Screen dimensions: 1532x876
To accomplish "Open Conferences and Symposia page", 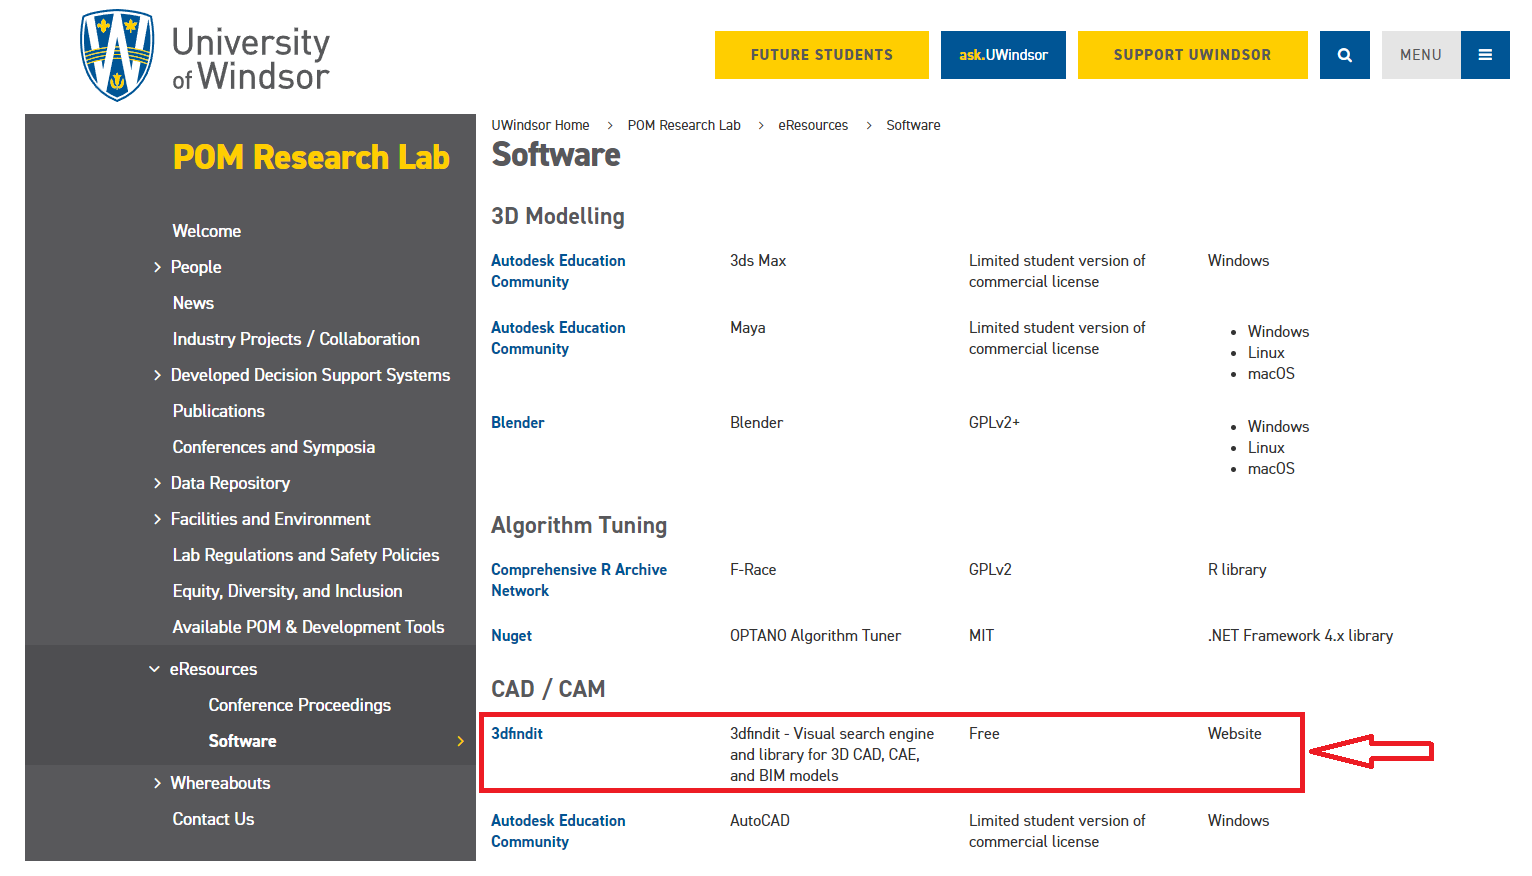I will click(274, 447).
